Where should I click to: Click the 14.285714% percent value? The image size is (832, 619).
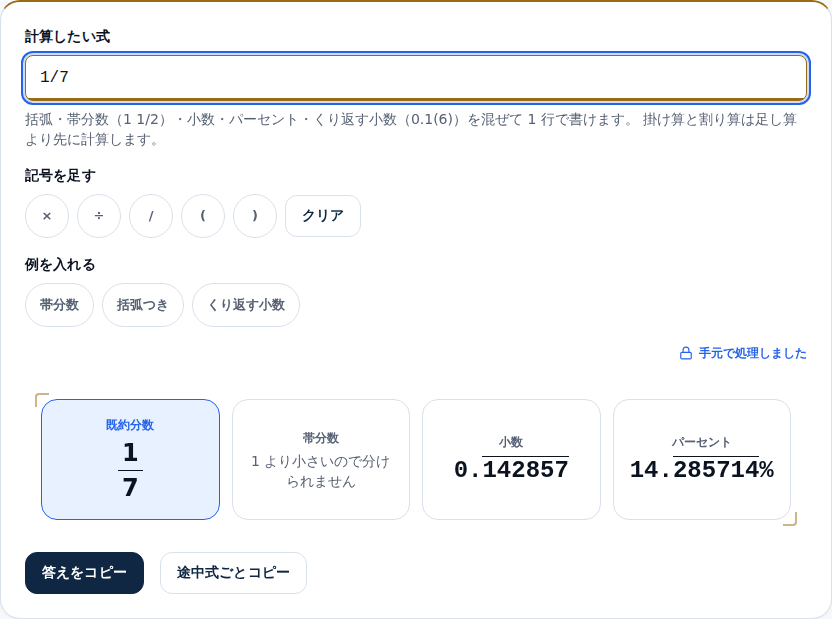(702, 469)
